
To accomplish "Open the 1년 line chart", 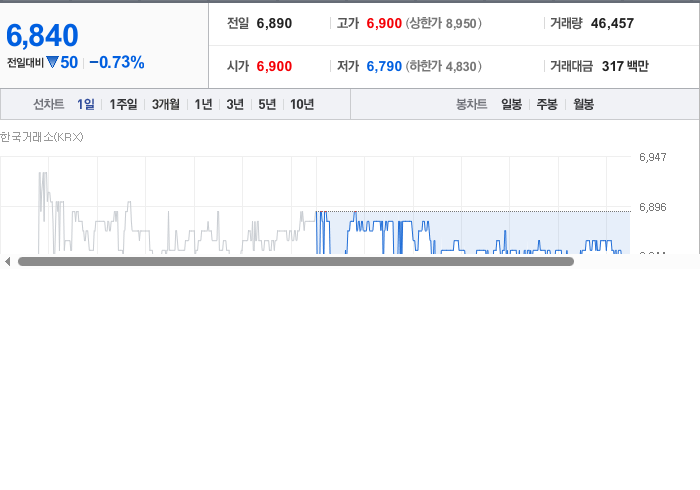I will tap(203, 104).
